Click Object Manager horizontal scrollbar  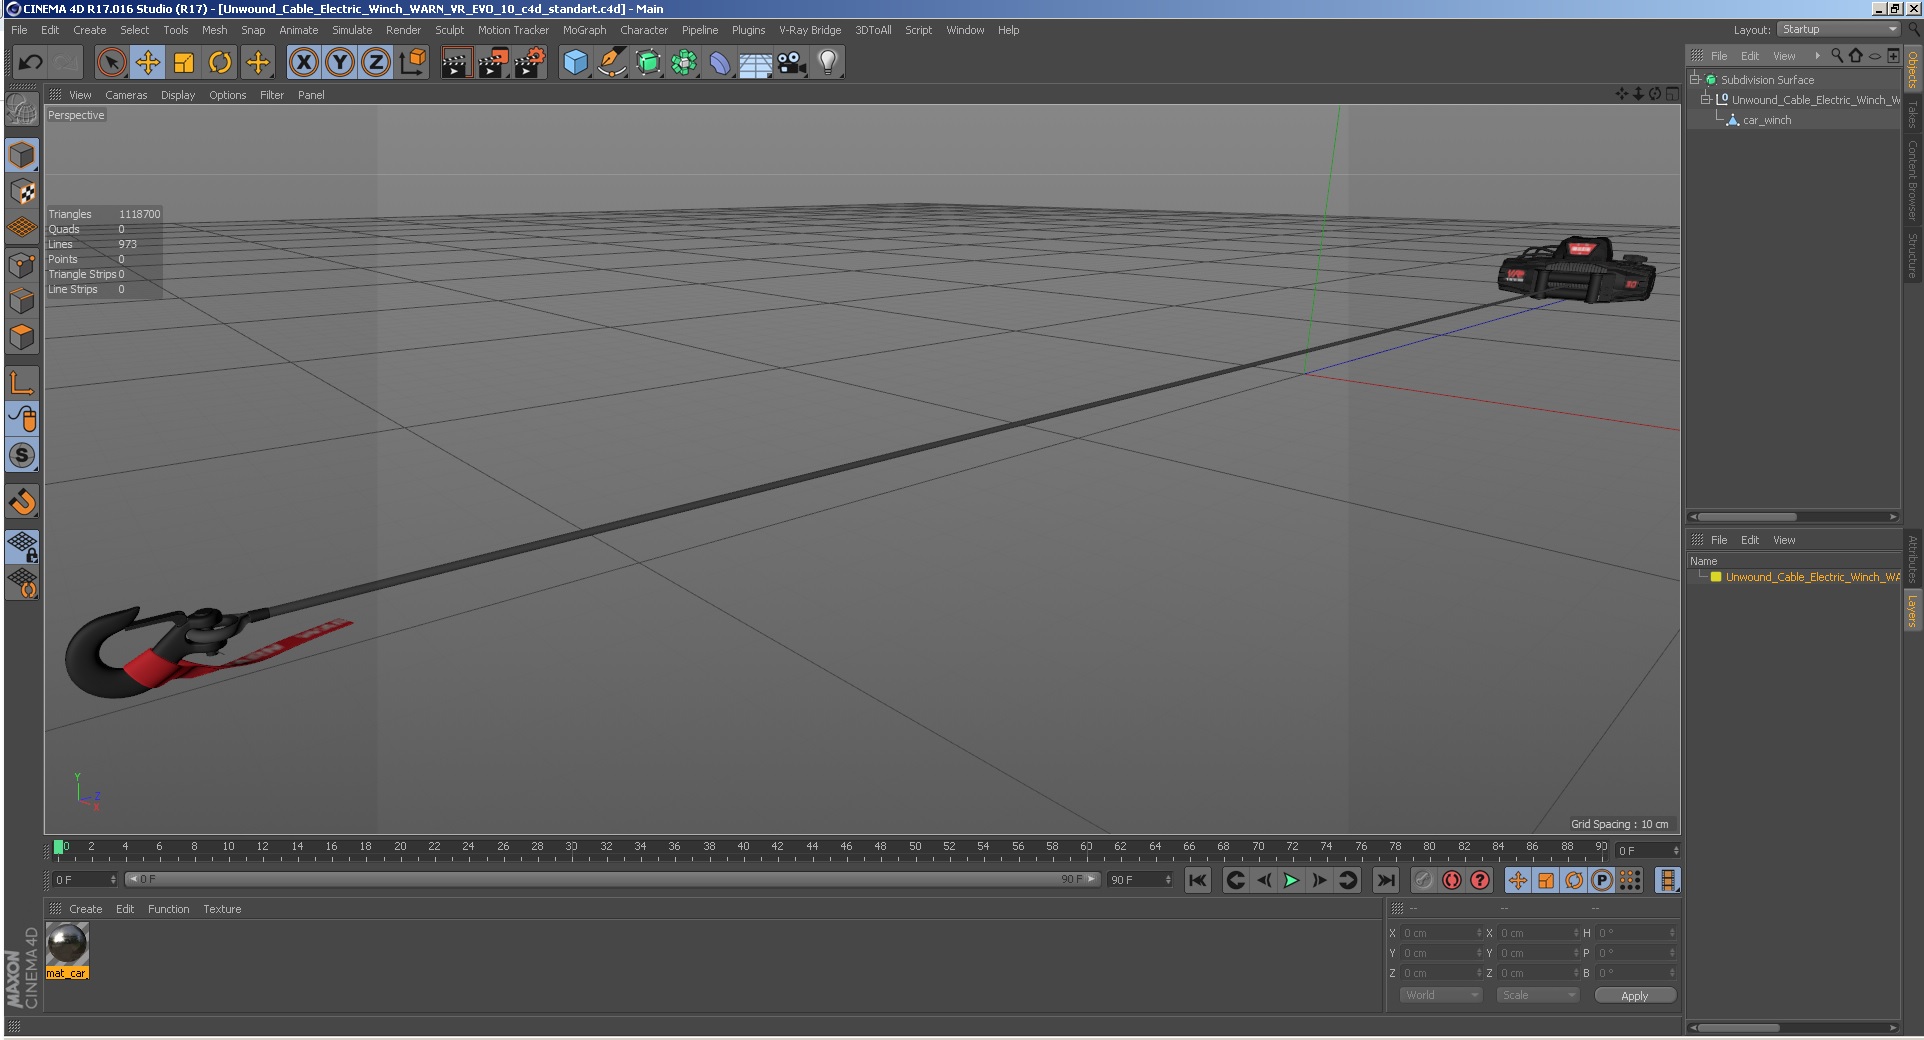1746,517
